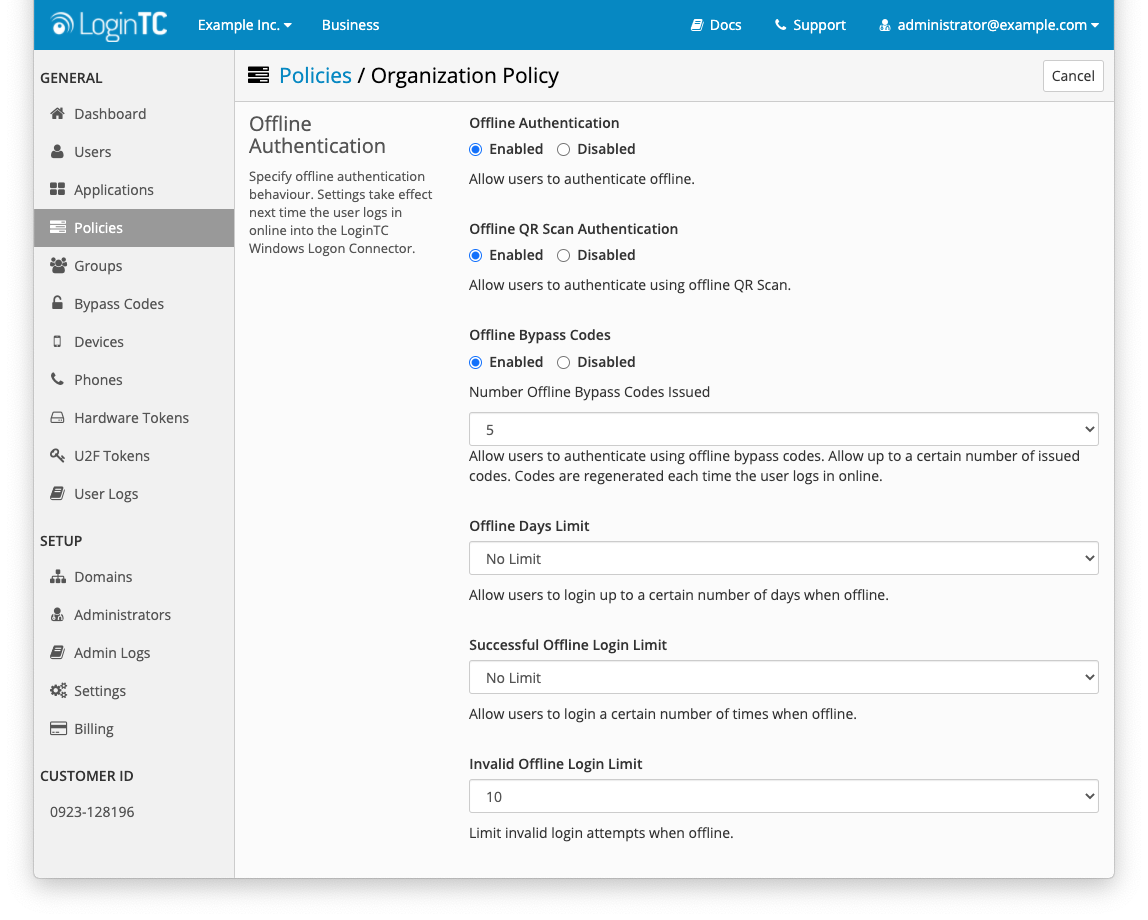Switch to the Business section

(x=350, y=25)
